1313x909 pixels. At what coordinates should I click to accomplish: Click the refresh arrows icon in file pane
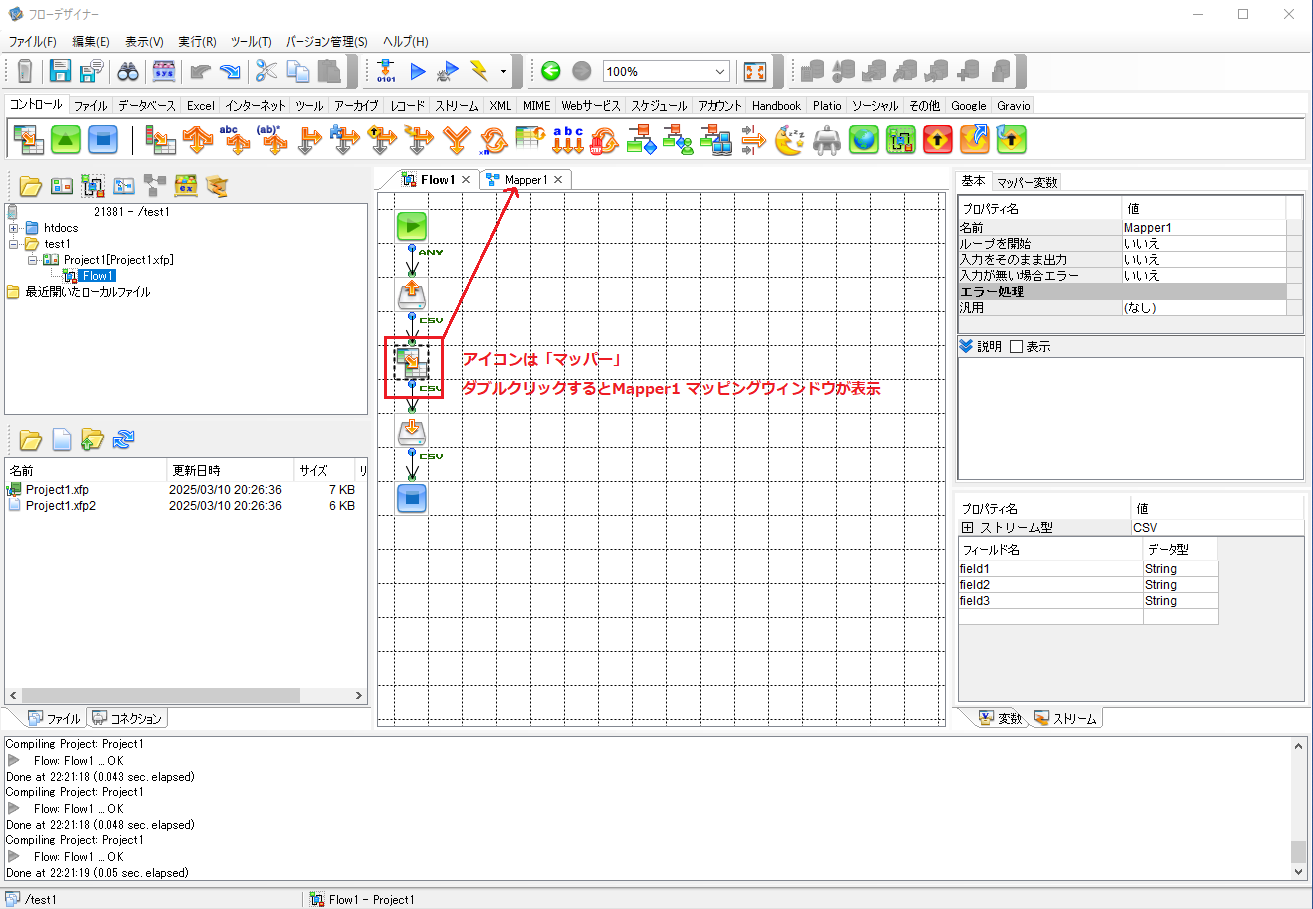(123, 438)
